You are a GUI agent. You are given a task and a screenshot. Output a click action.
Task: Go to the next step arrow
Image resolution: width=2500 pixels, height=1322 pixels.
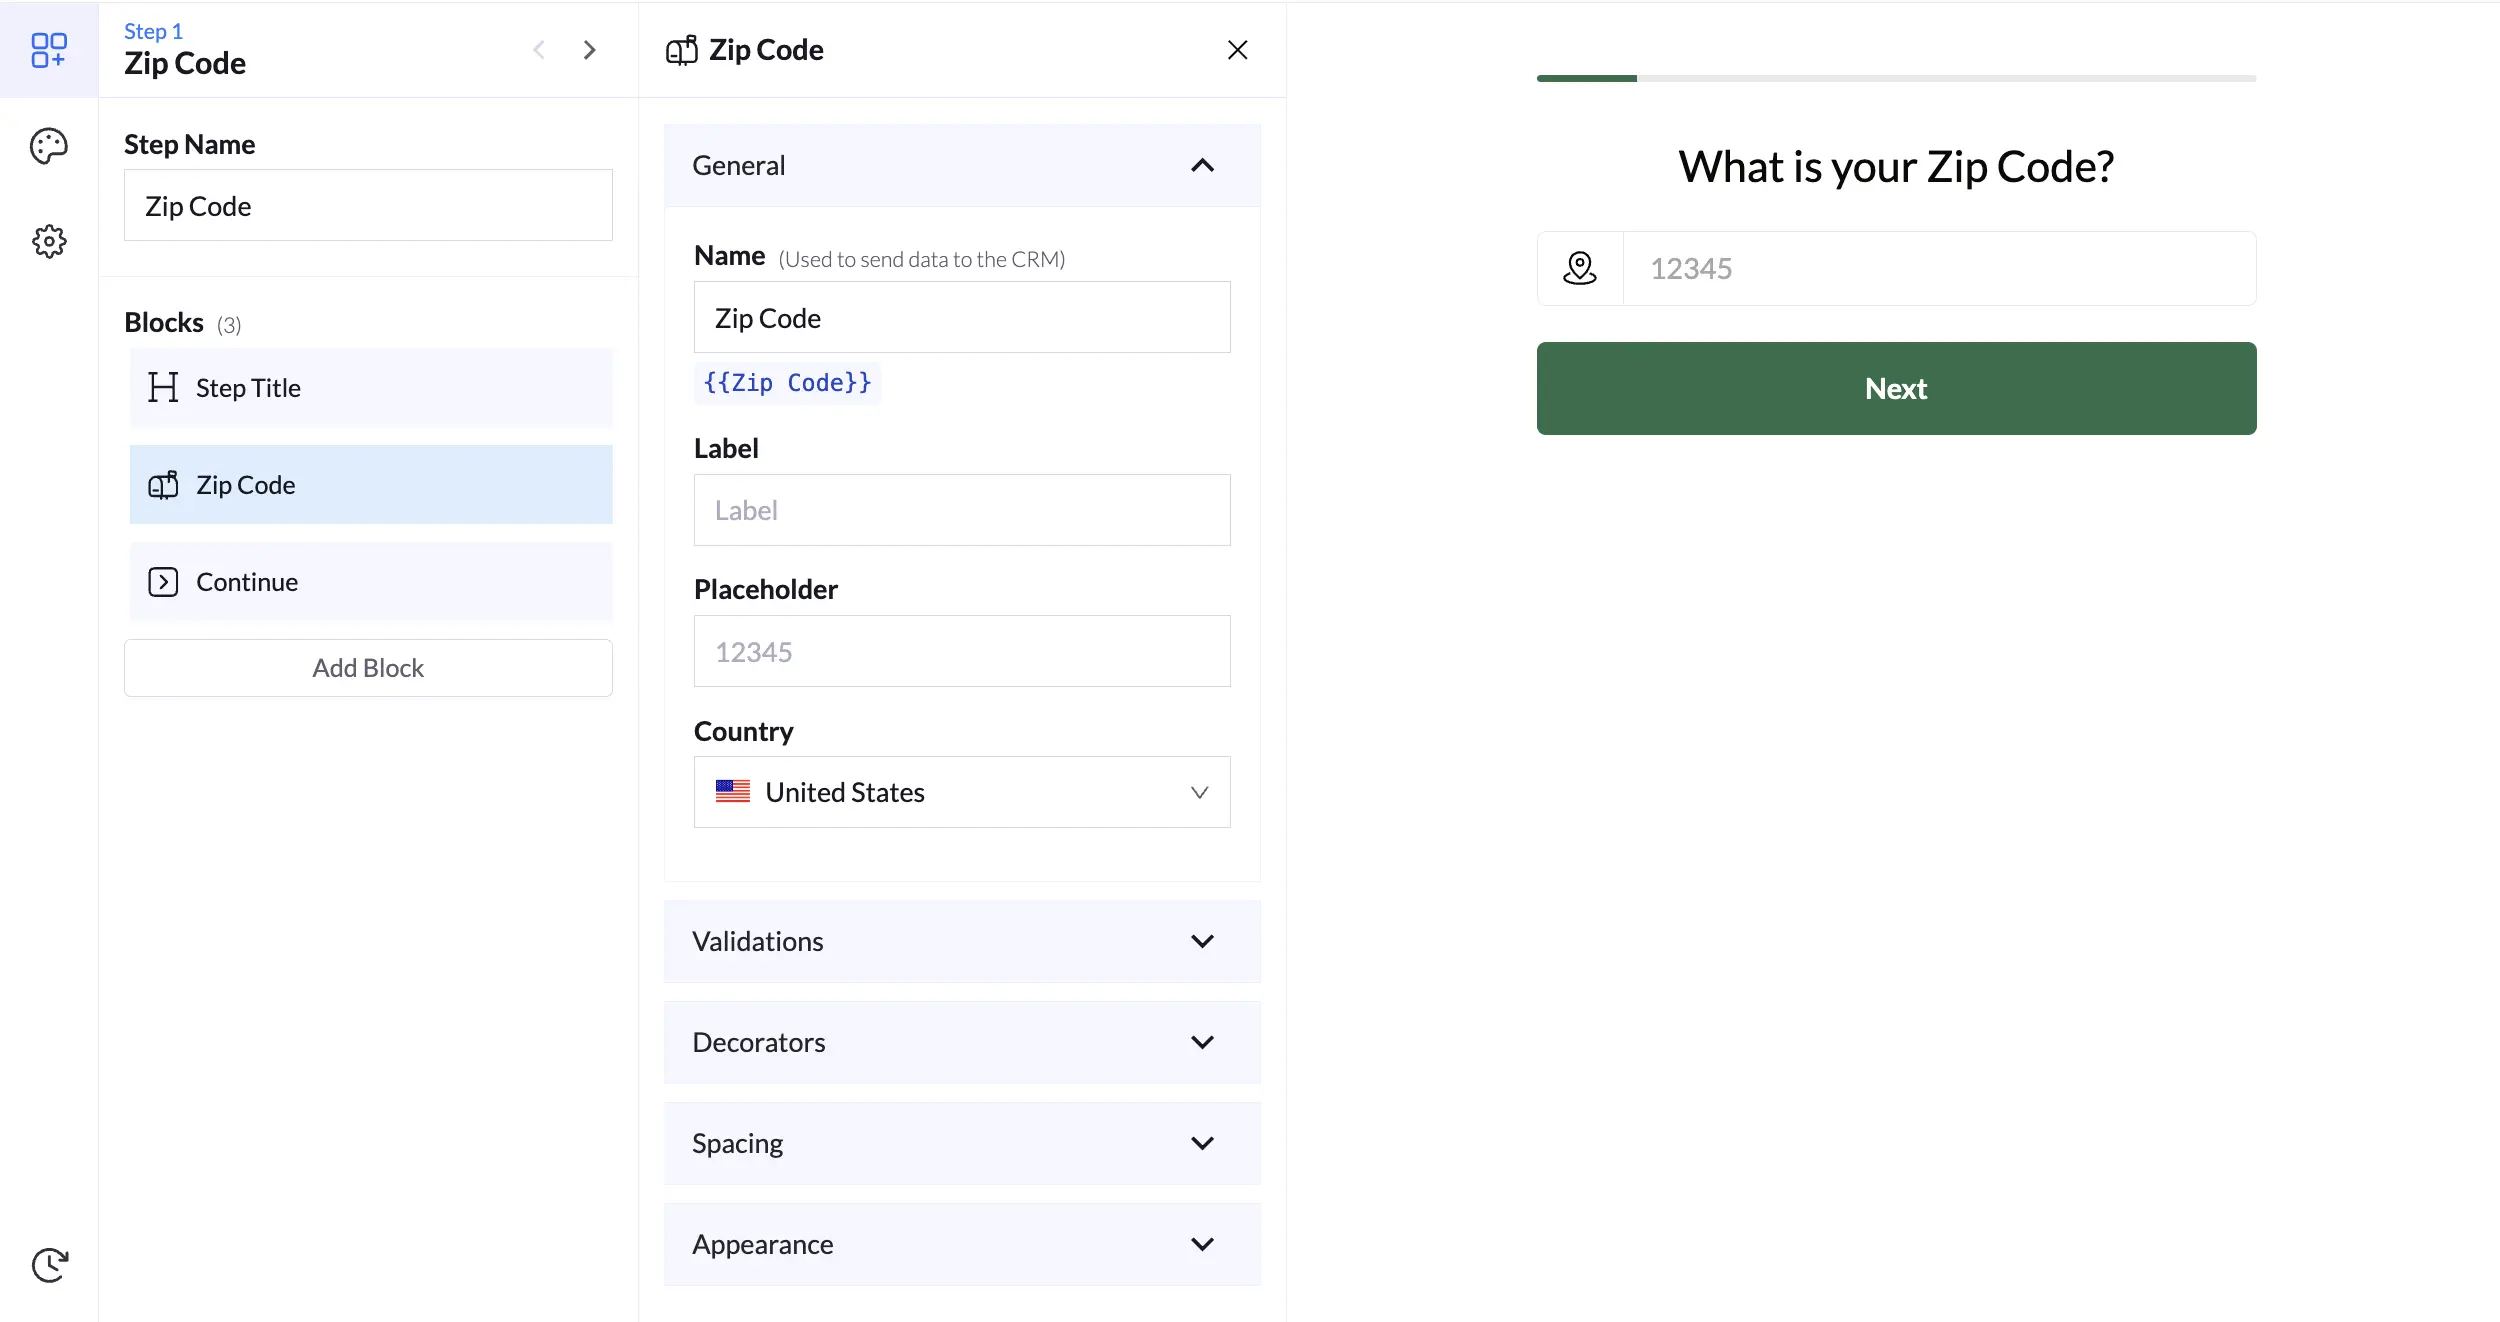pos(590,50)
